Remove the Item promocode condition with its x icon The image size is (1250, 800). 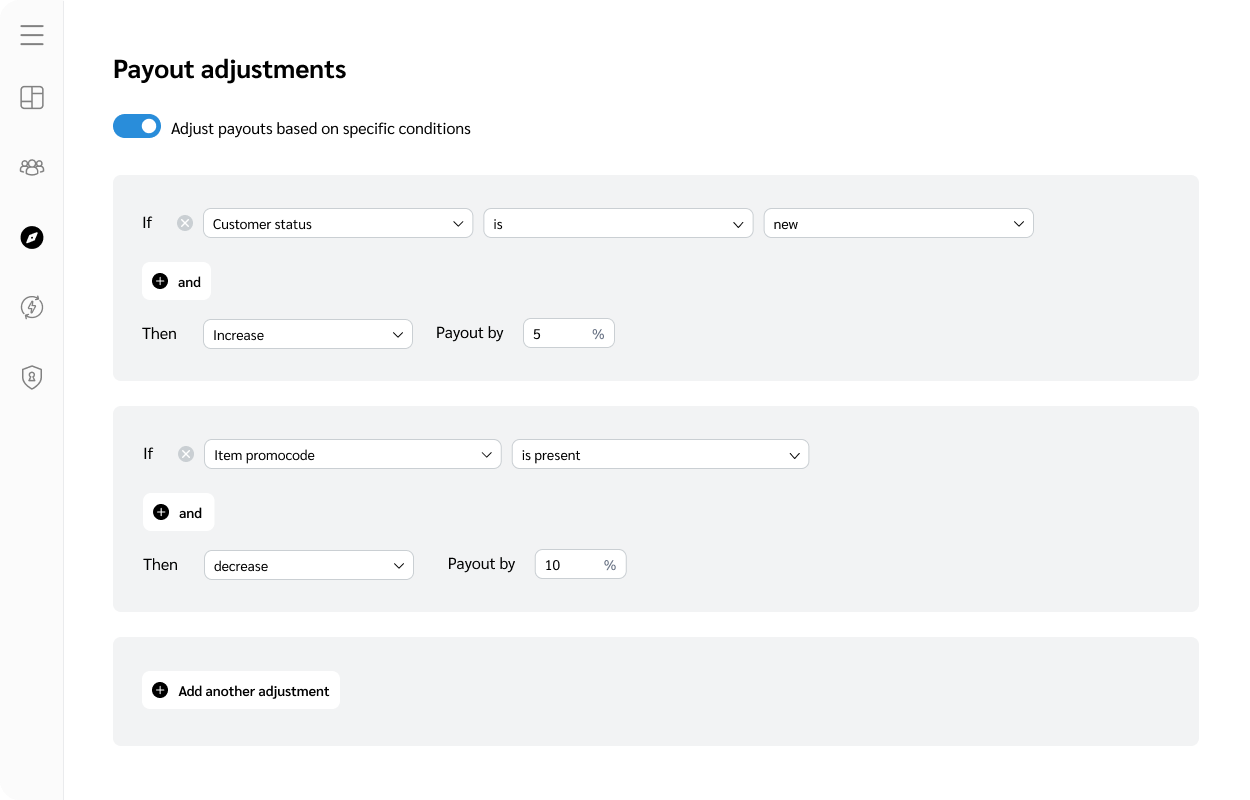point(186,453)
